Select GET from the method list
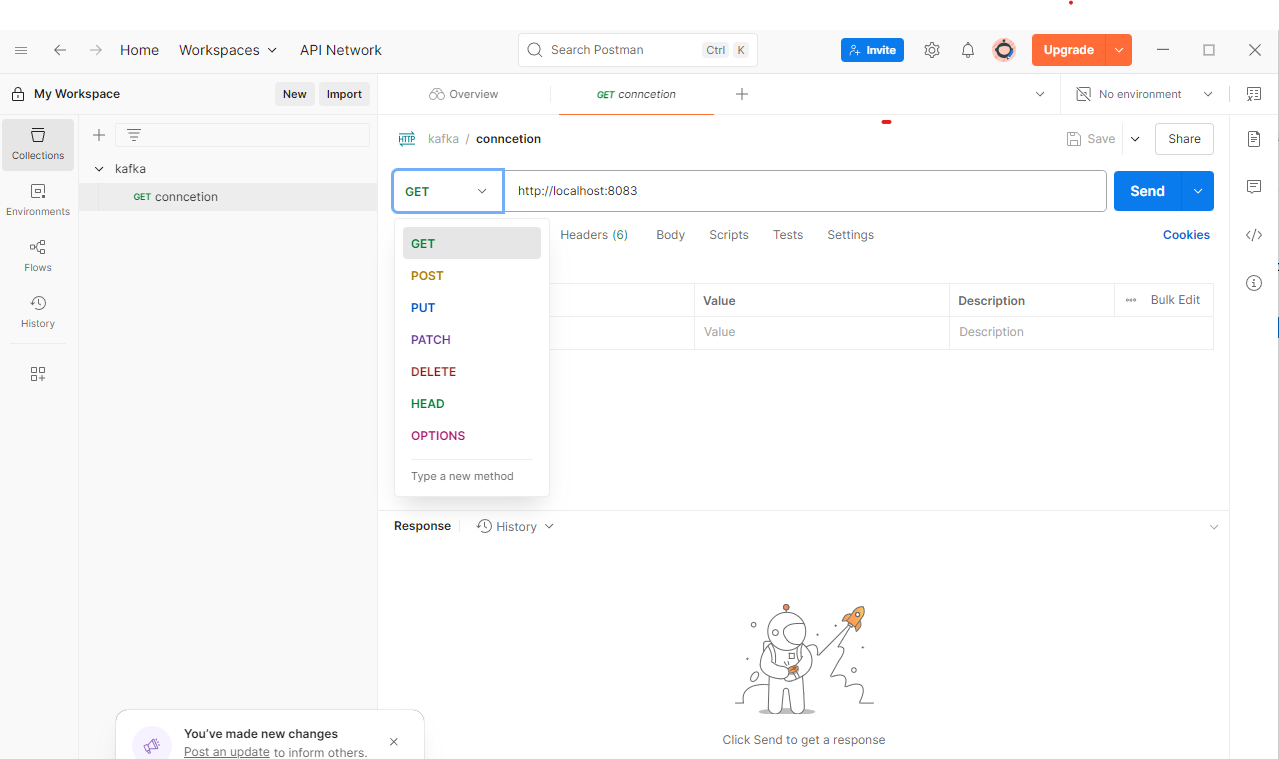The height and width of the screenshot is (759, 1279). tap(472, 243)
